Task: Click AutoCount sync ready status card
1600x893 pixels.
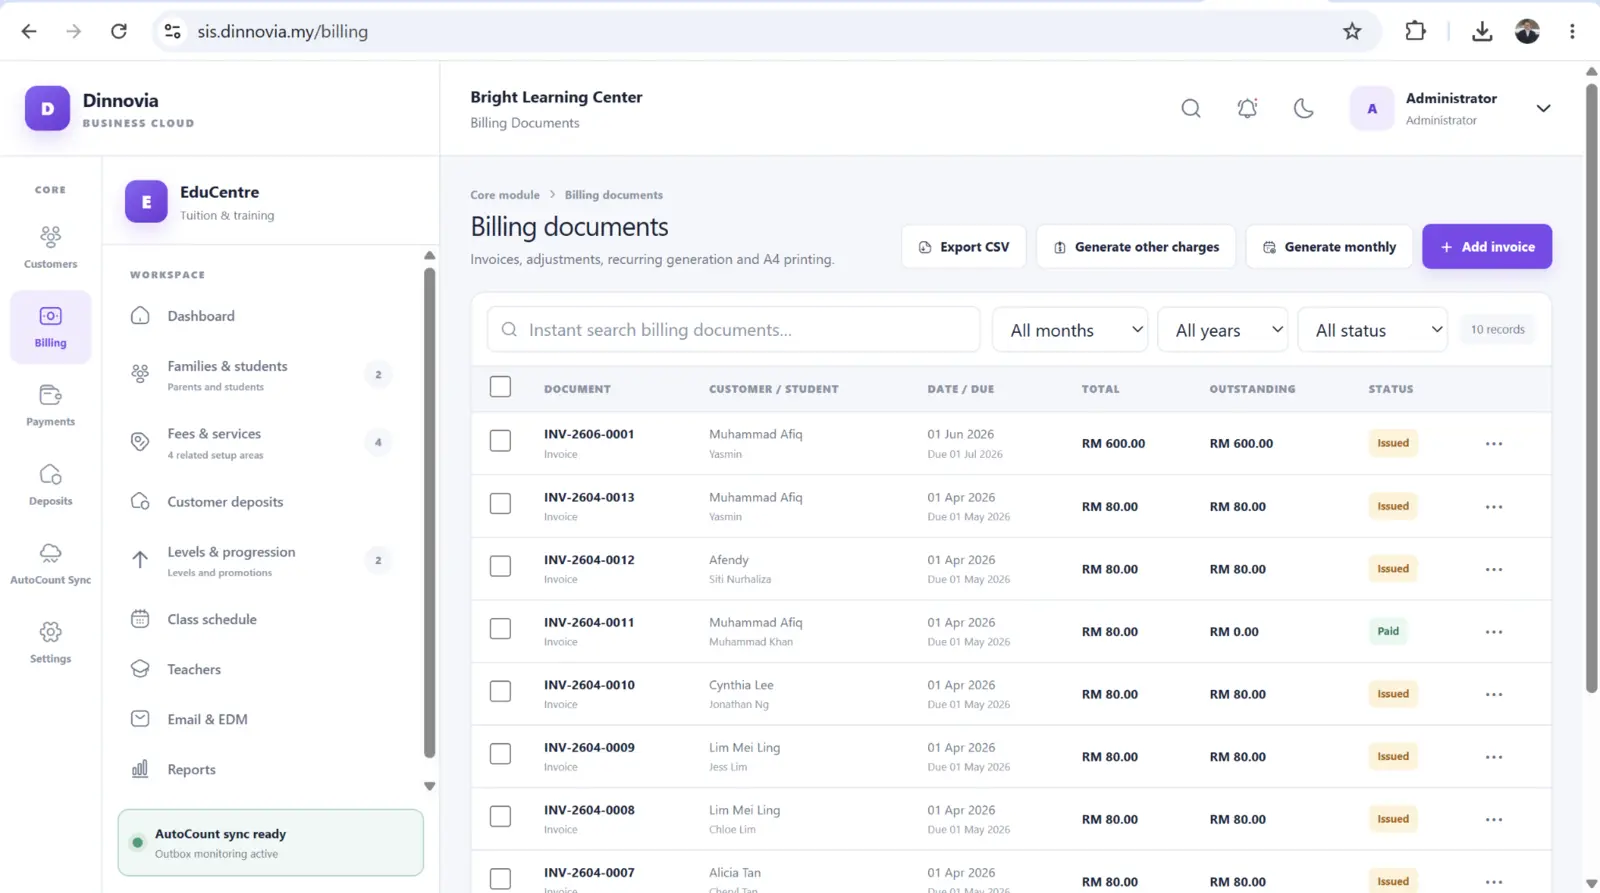Action: [270, 843]
